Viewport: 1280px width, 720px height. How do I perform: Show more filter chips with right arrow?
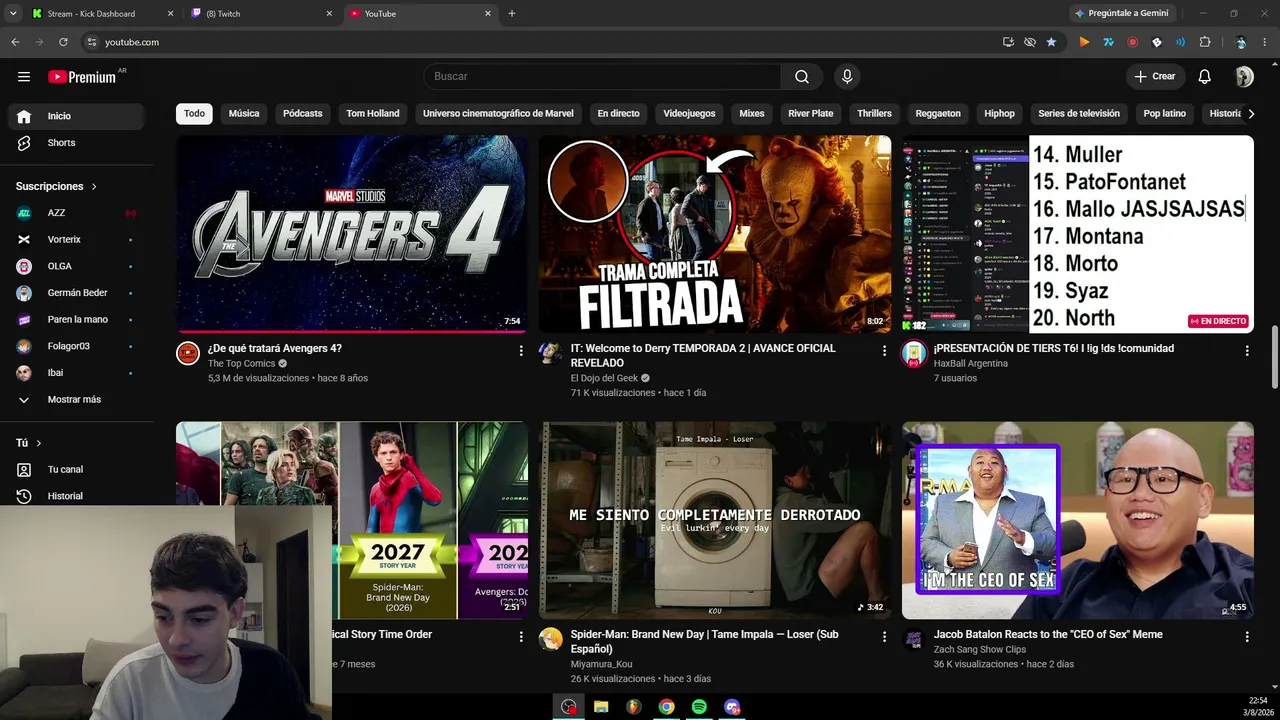pyautogui.click(x=1251, y=113)
